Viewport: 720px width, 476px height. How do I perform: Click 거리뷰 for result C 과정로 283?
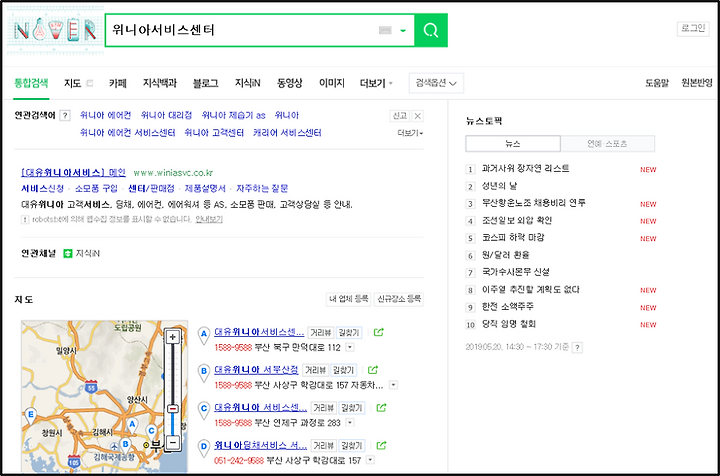(x=323, y=408)
